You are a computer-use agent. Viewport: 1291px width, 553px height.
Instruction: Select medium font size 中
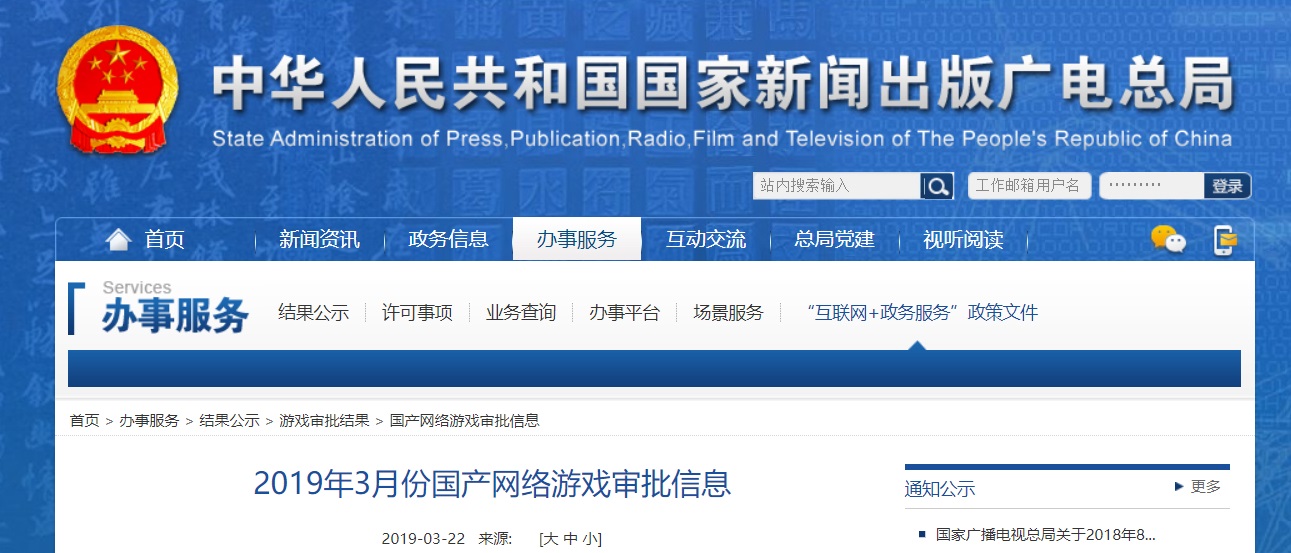(570, 539)
